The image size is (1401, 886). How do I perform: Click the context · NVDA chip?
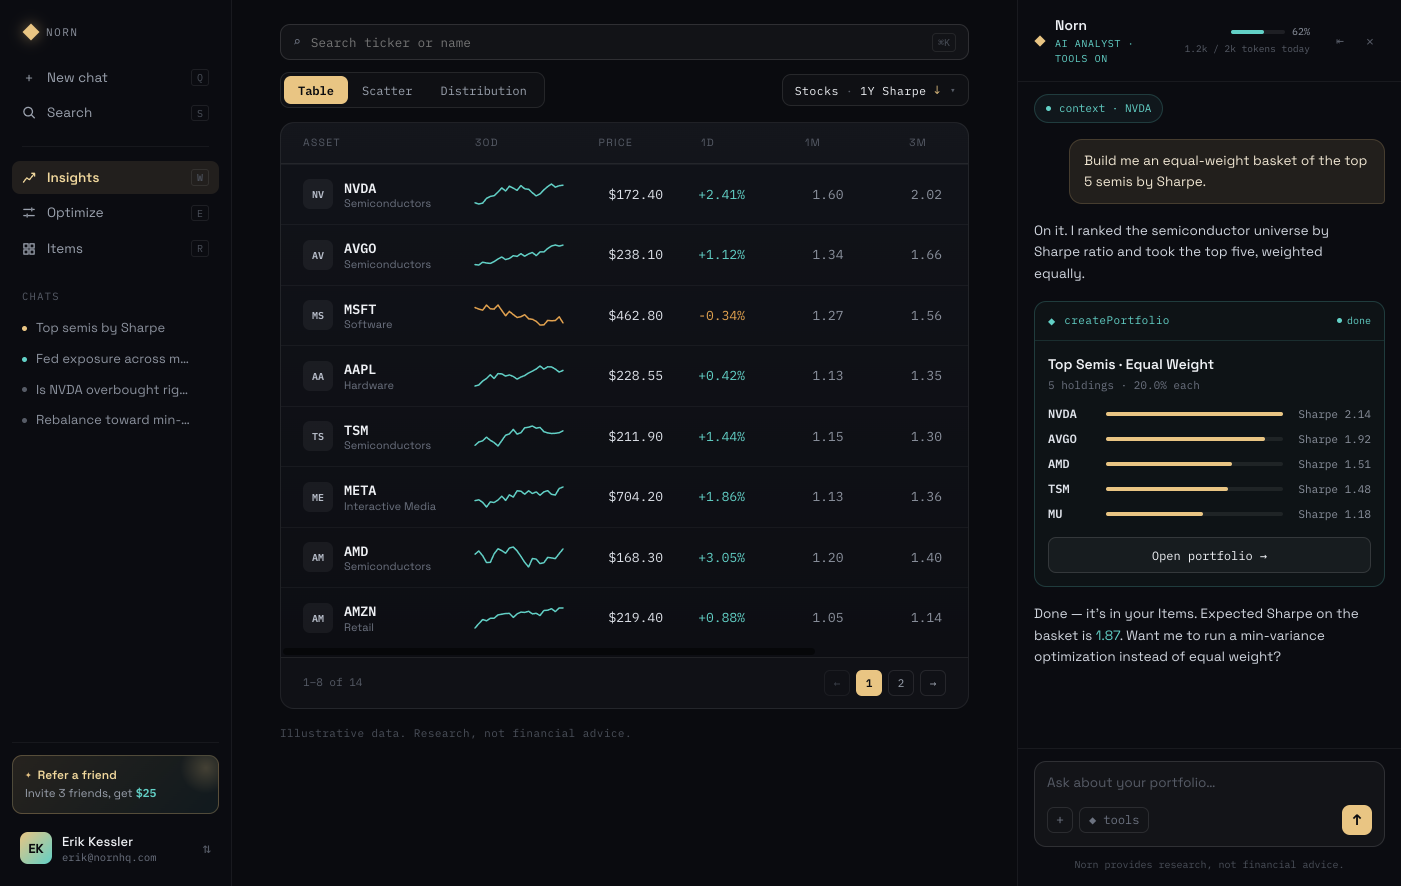point(1098,108)
